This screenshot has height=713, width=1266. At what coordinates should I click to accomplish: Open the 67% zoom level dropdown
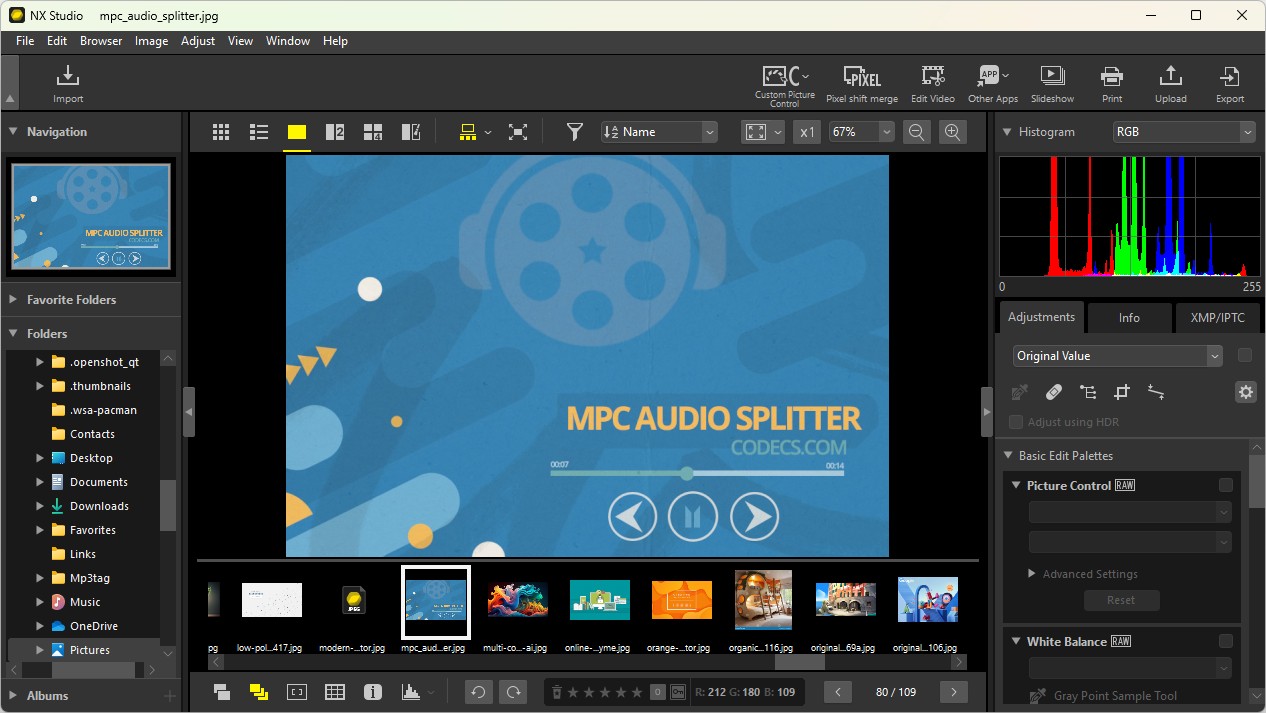click(x=861, y=132)
